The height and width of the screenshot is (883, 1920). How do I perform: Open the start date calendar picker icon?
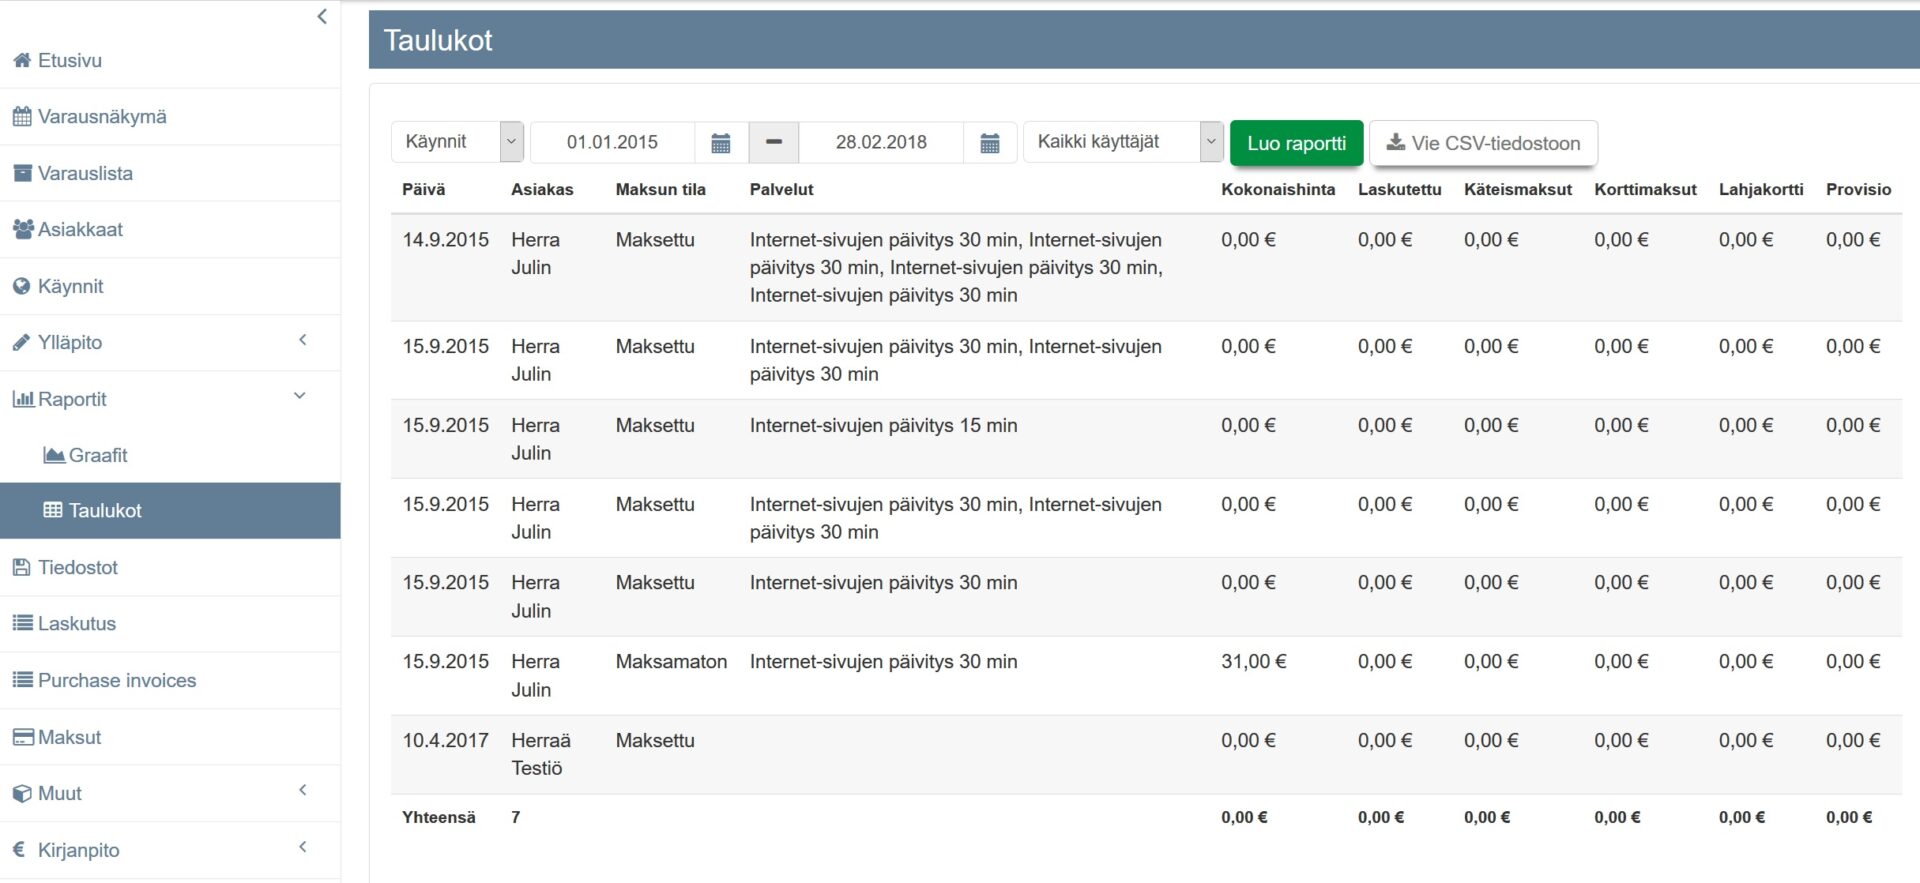[720, 143]
